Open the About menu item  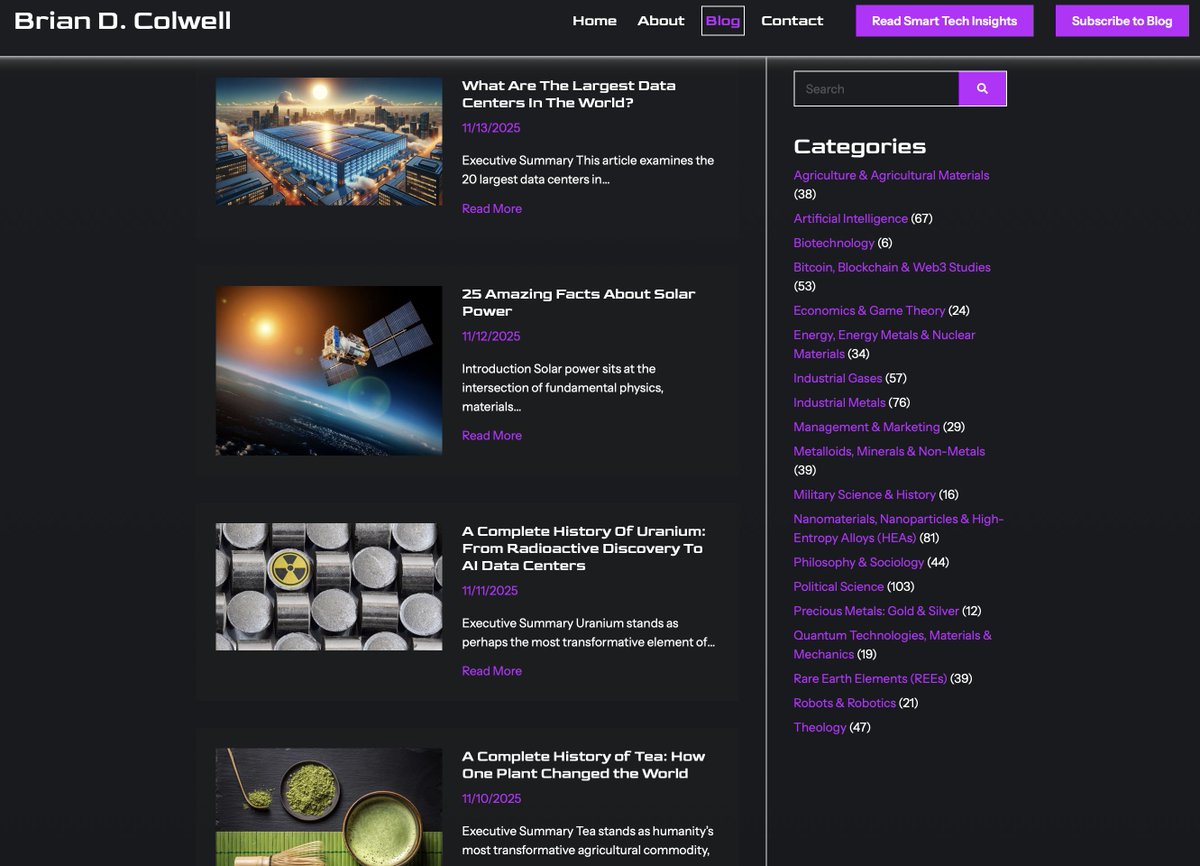661,21
